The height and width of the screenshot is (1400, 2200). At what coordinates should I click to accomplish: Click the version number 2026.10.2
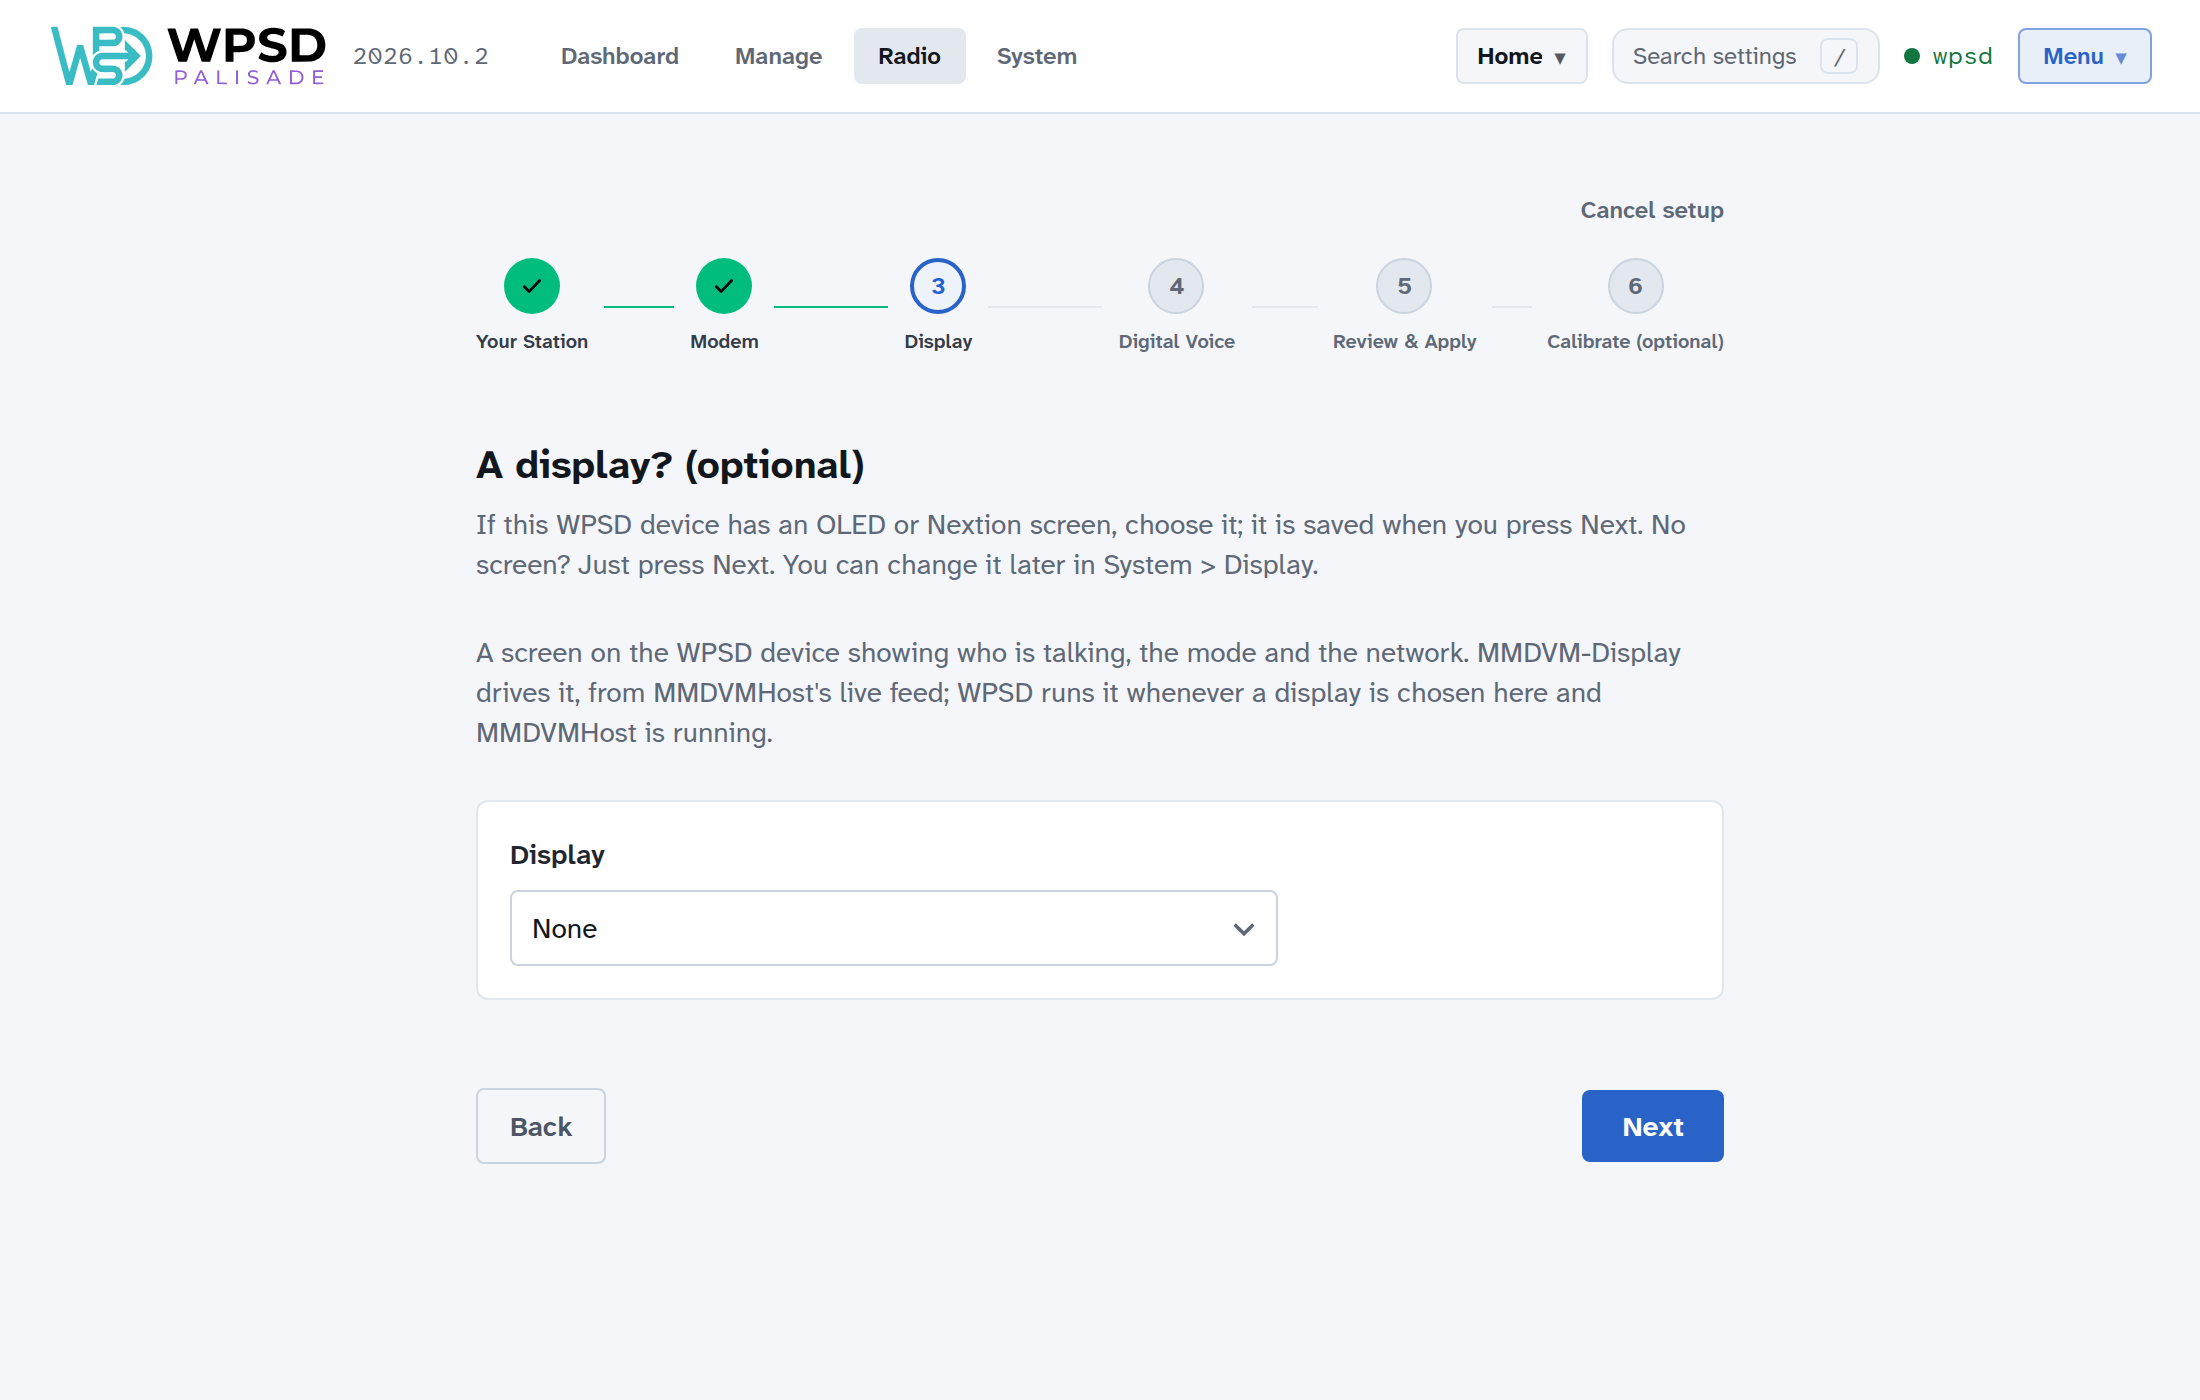pyautogui.click(x=420, y=56)
